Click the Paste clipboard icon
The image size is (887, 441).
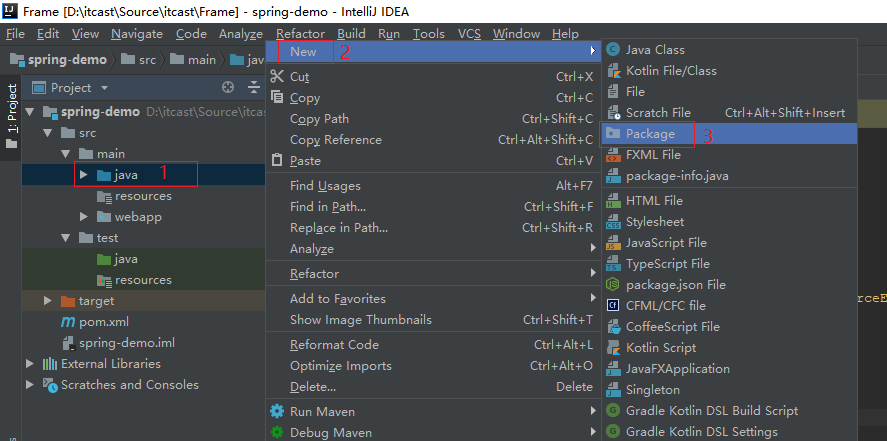point(277,161)
